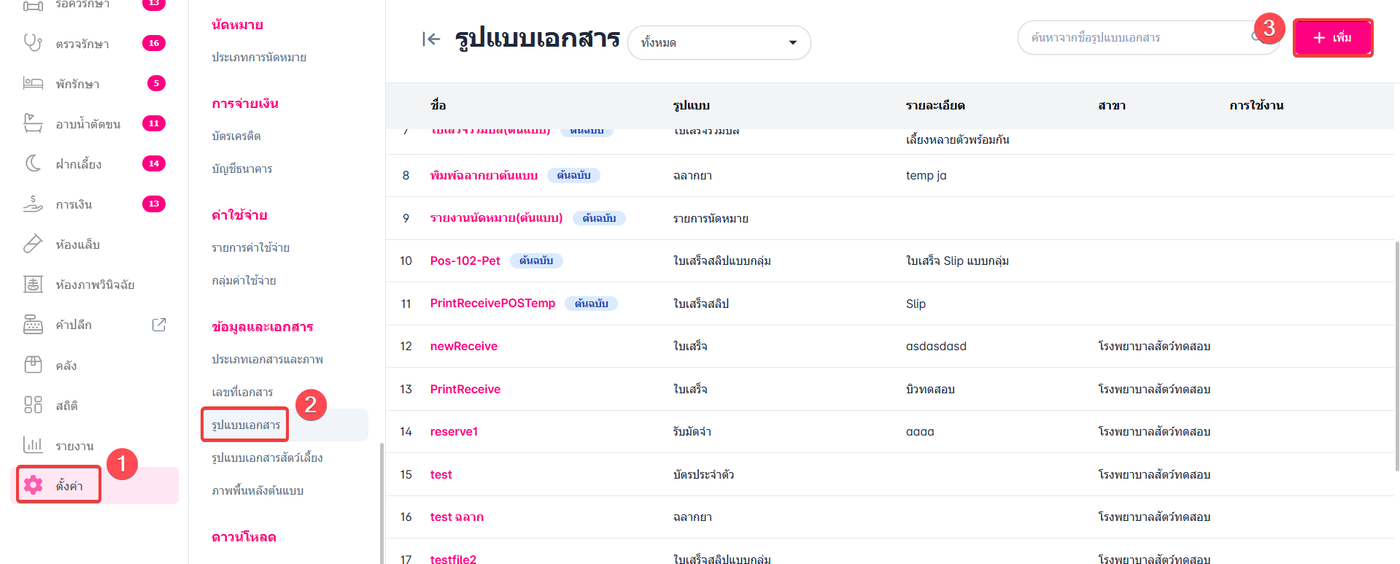
Task: Click the moon icon for ฝากเลี้ยง
Action: [33, 164]
